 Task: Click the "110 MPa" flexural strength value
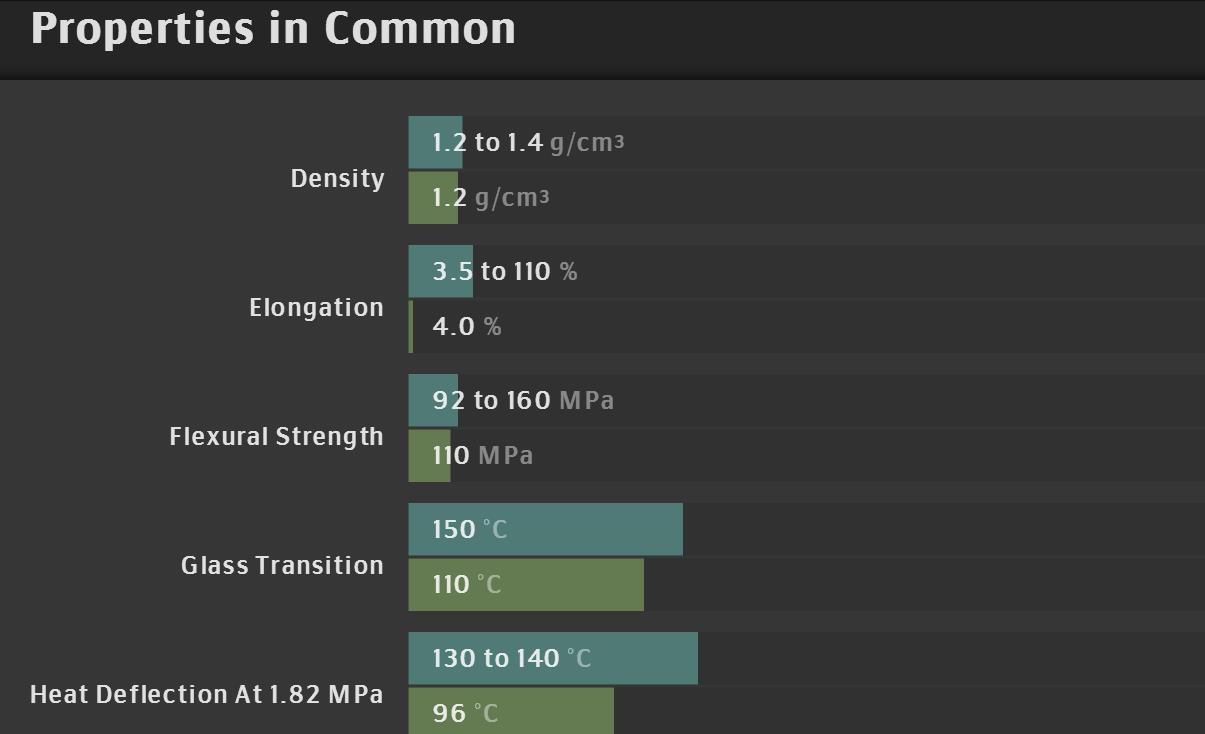[x=482, y=456]
